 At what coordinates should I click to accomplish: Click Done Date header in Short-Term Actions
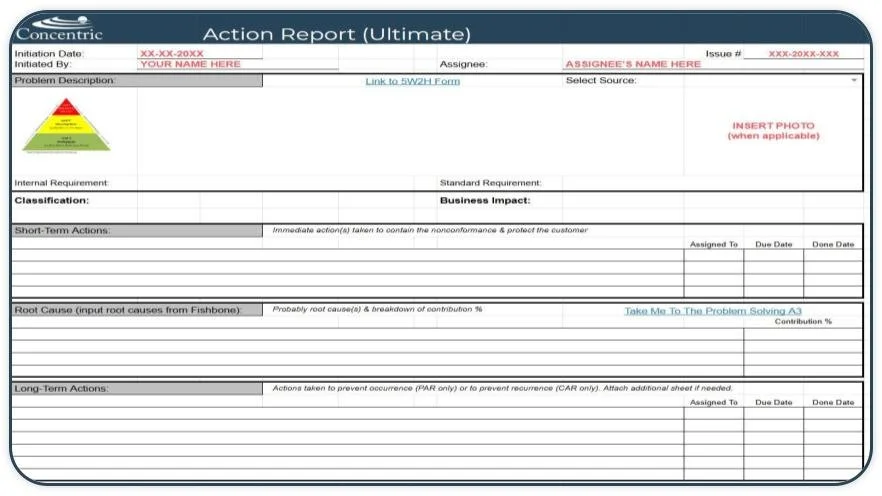(833, 245)
